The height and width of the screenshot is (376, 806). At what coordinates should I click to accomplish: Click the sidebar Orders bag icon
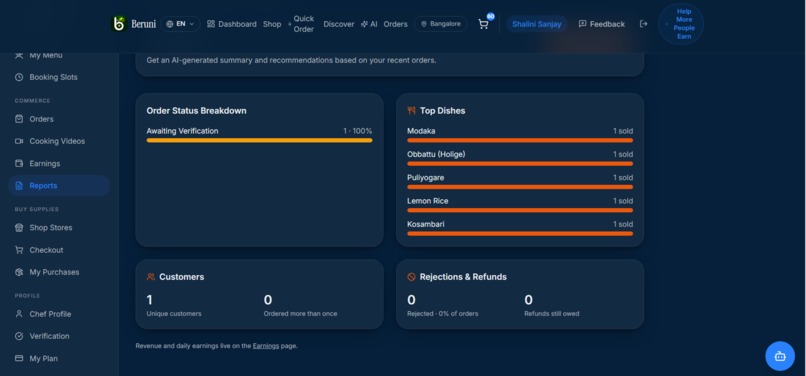coord(19,119)
